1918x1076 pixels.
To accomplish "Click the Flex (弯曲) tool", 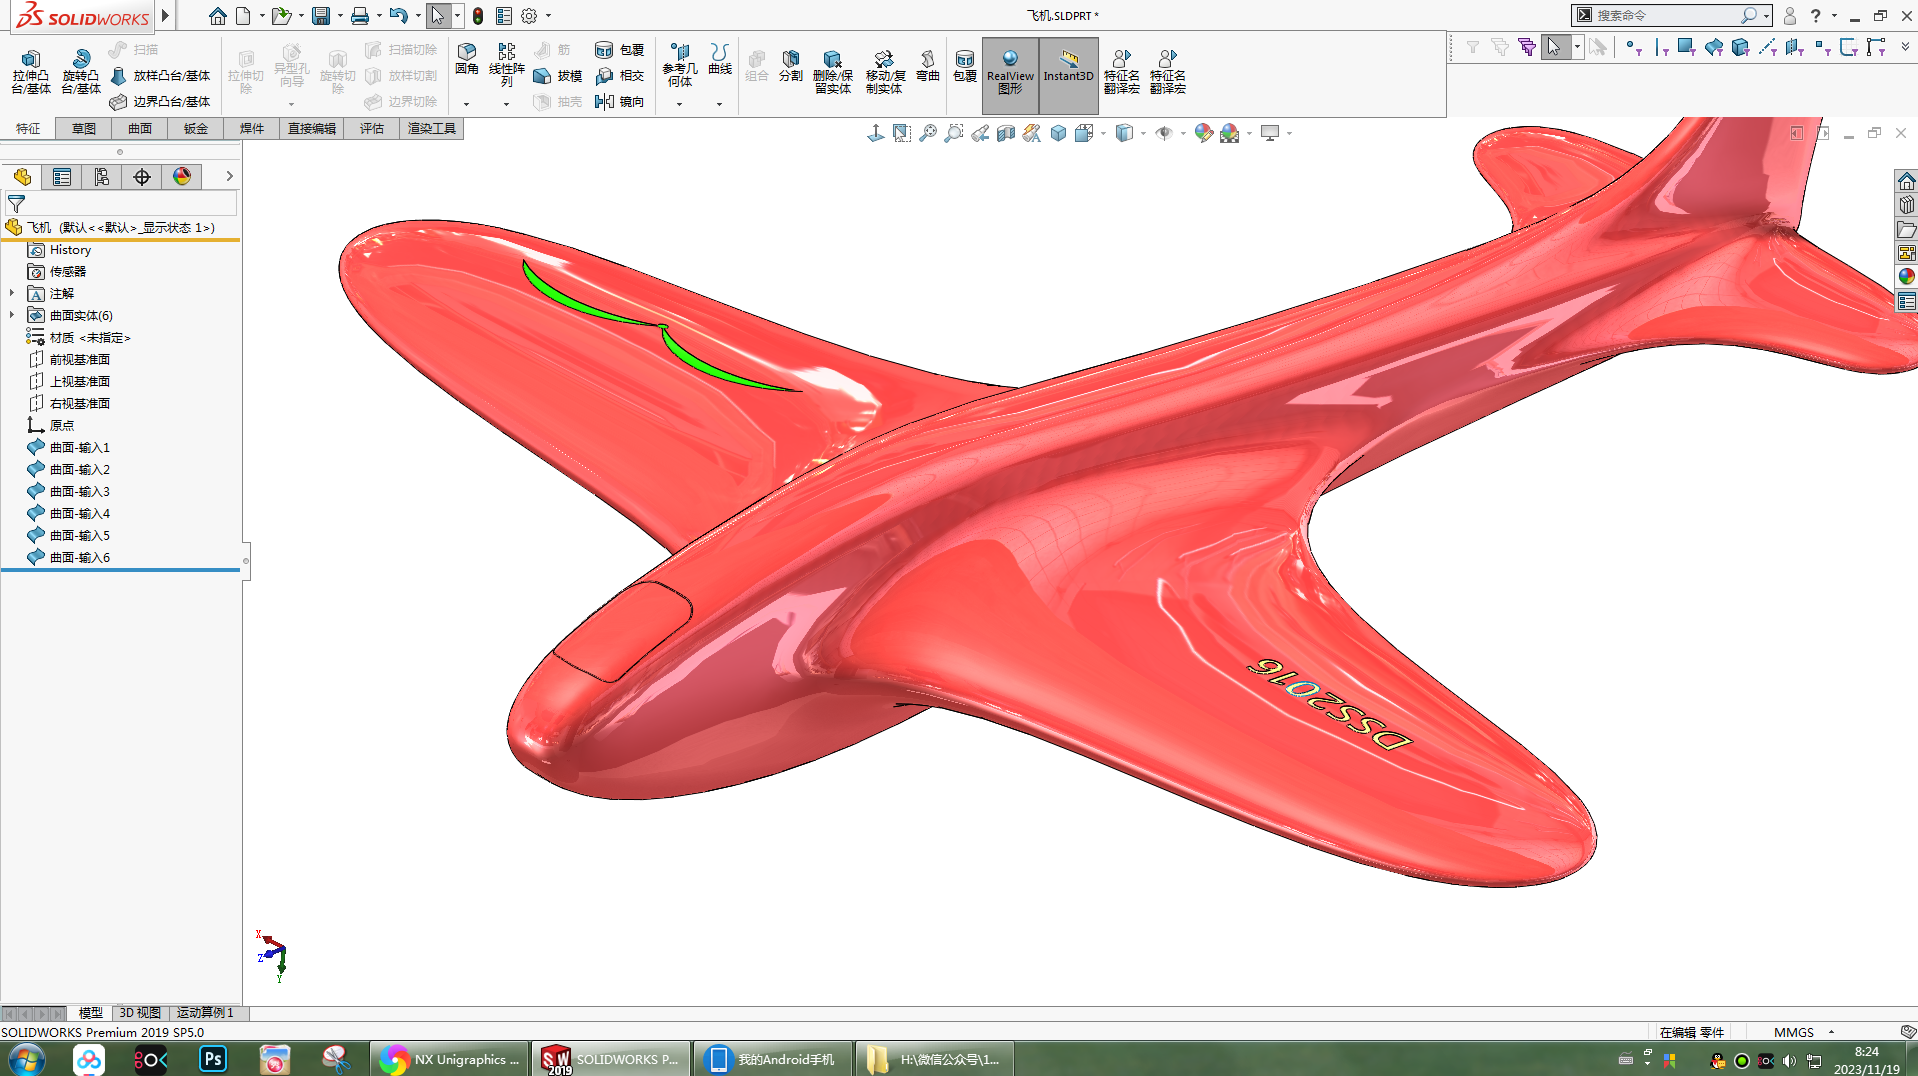I will click(x=928, y=66).
